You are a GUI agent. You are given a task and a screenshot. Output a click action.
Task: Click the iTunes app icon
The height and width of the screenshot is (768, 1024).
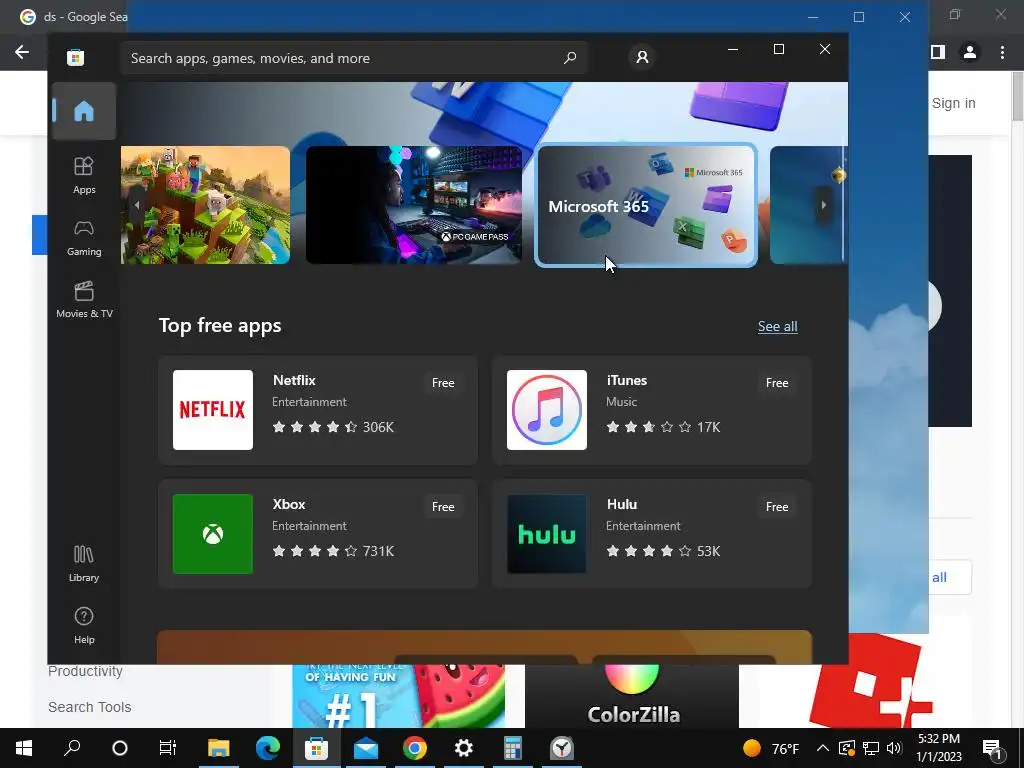(x=547, y=410)
